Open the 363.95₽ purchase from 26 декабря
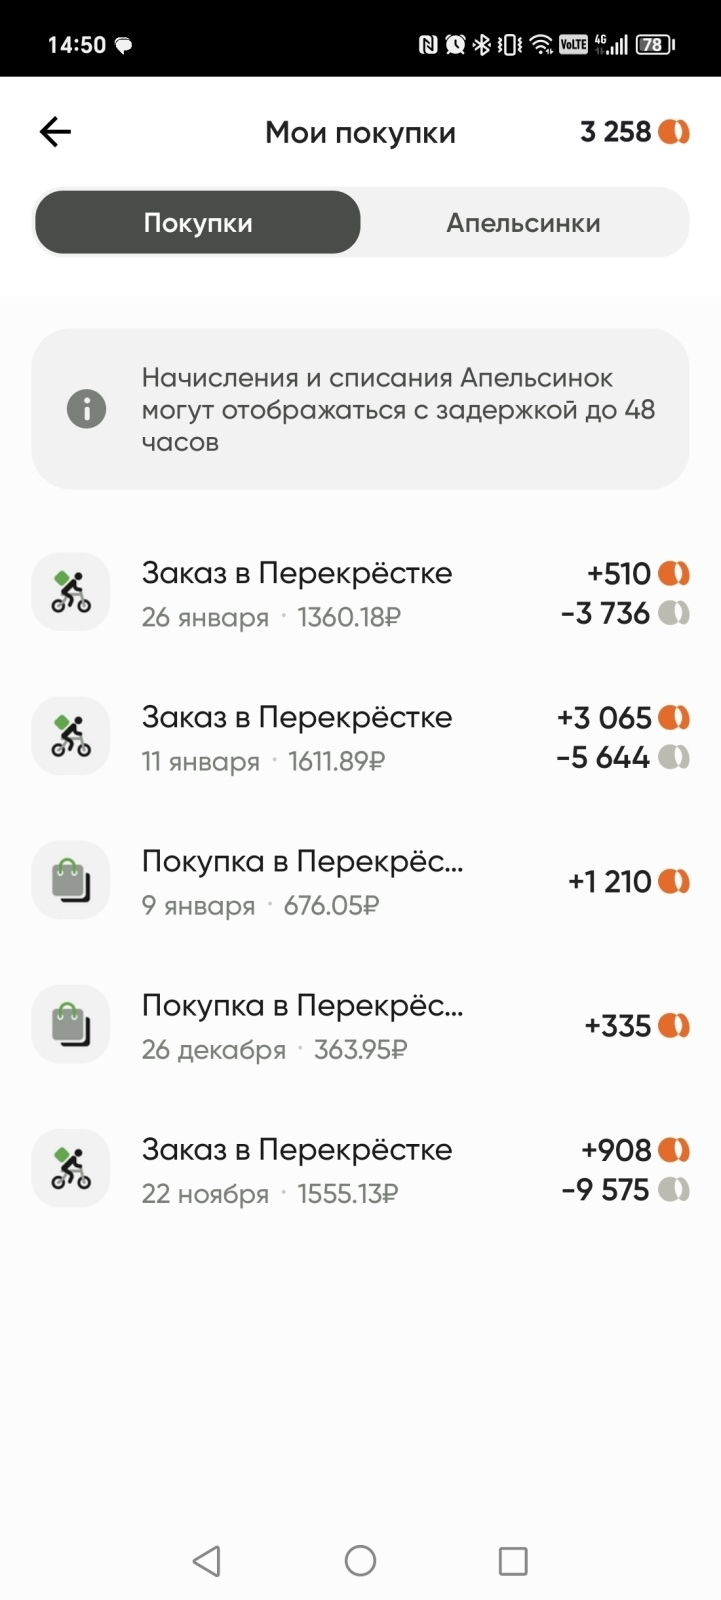 pyautogui.click(x=302, y=1026)
